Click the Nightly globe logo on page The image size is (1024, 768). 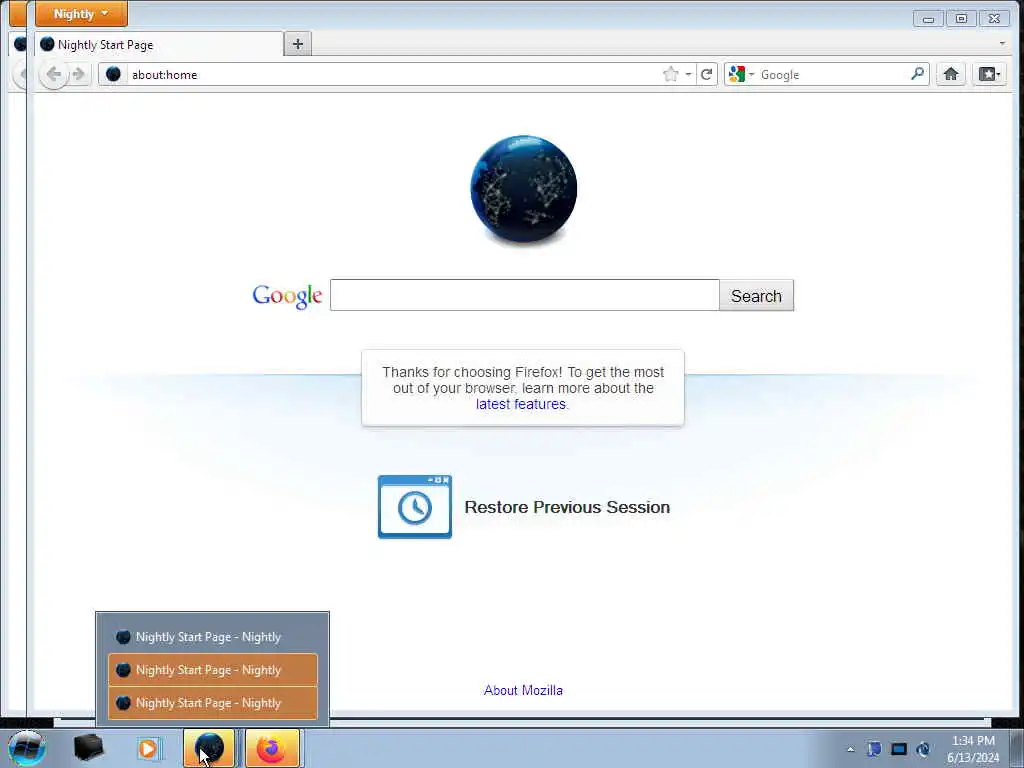tap(524, 189)
